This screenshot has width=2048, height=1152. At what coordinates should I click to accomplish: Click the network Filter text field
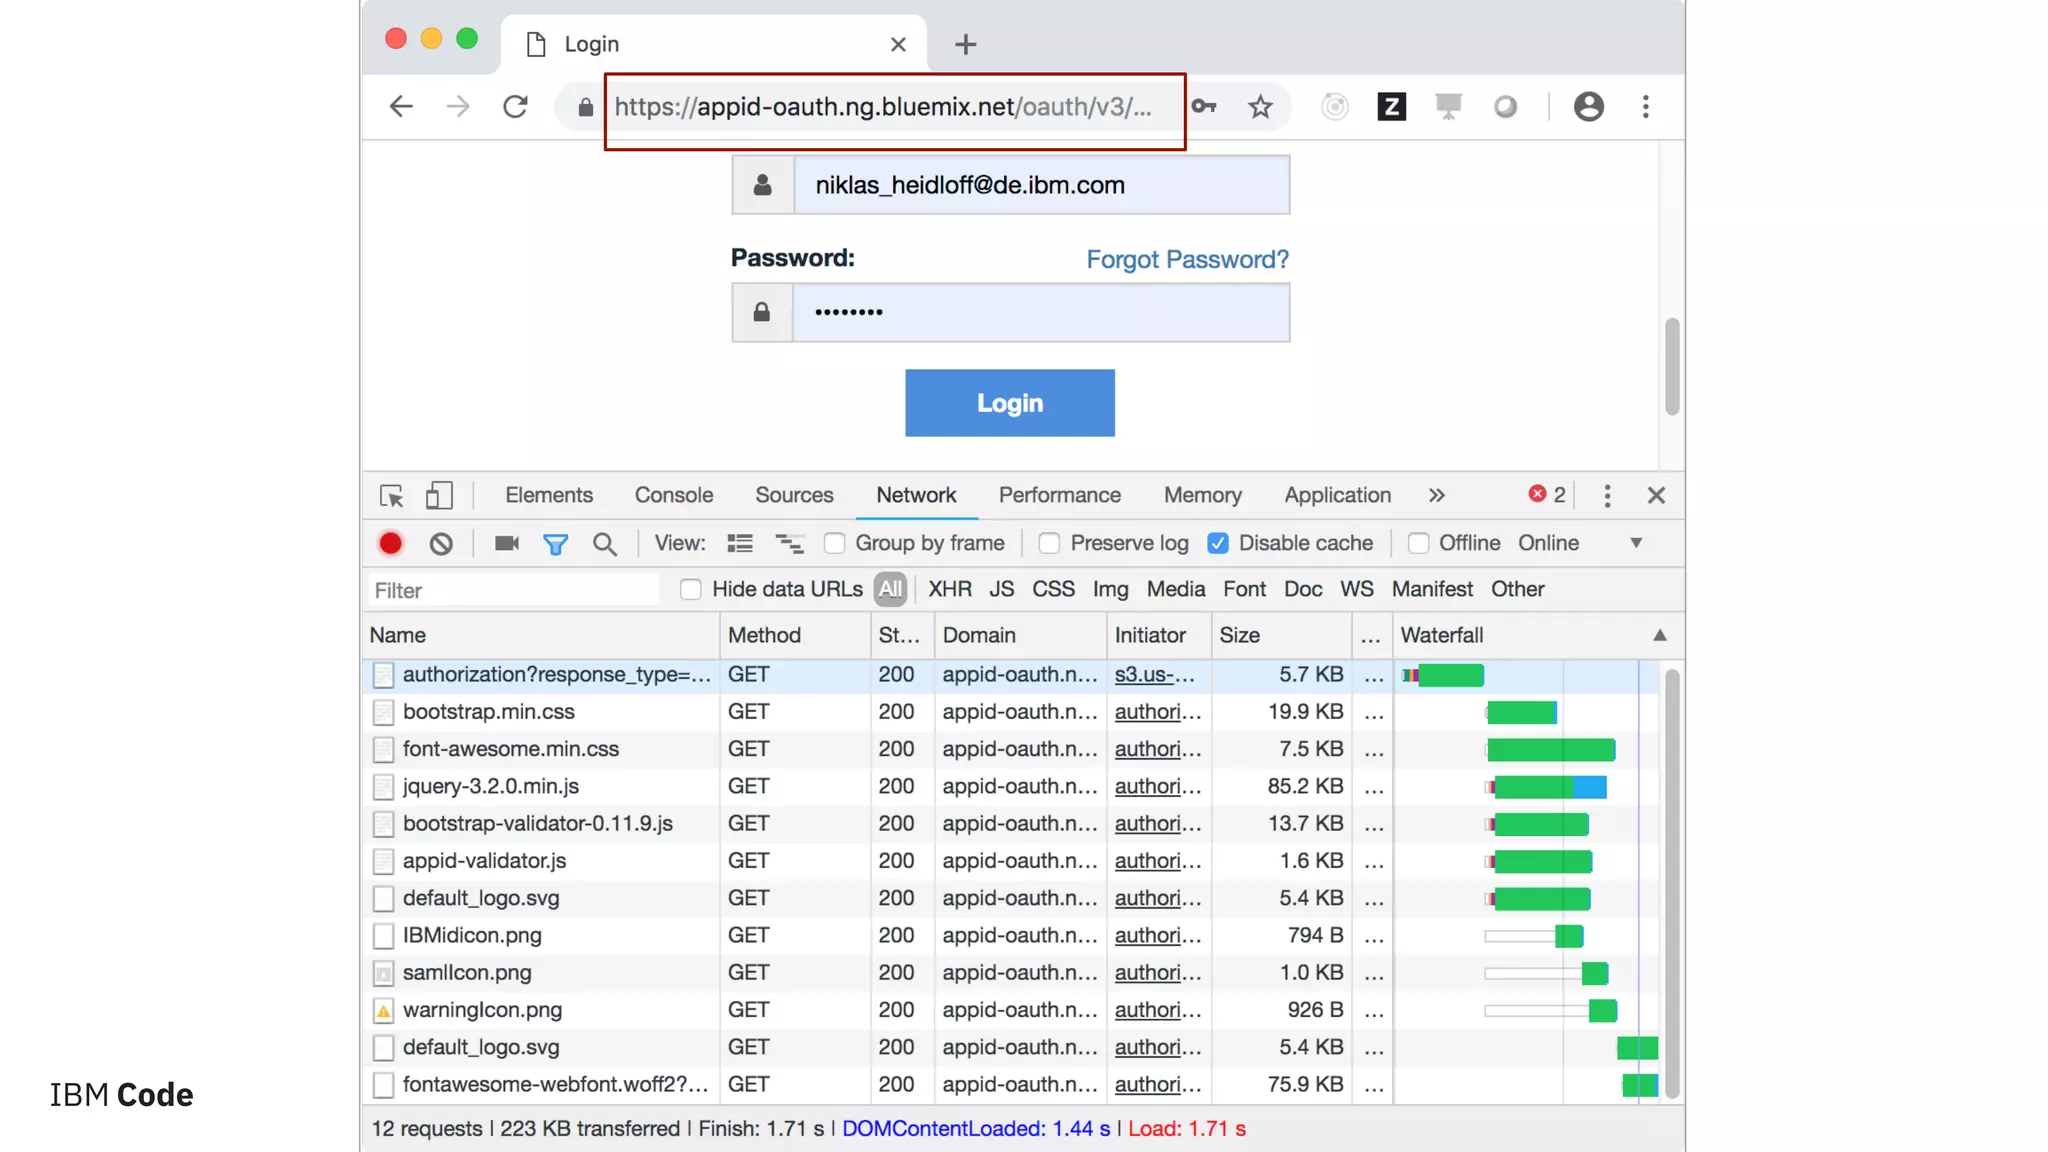pyautogui.click(x=513, y=591)
